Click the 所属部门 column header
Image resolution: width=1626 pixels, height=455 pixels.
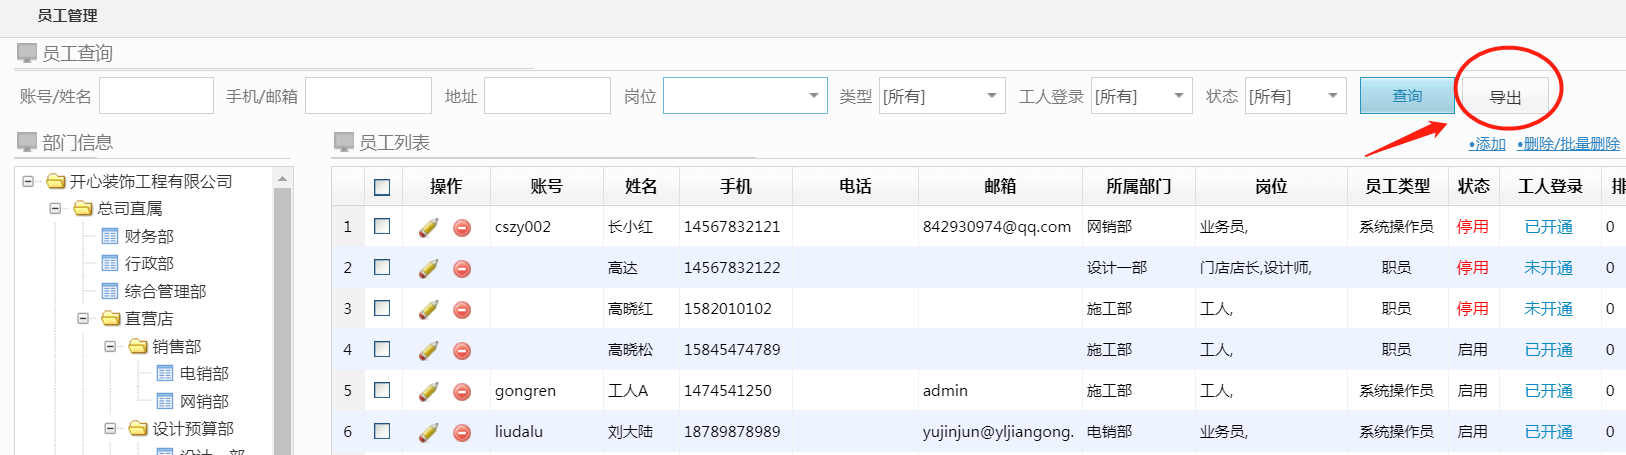tap(1138, 186)
